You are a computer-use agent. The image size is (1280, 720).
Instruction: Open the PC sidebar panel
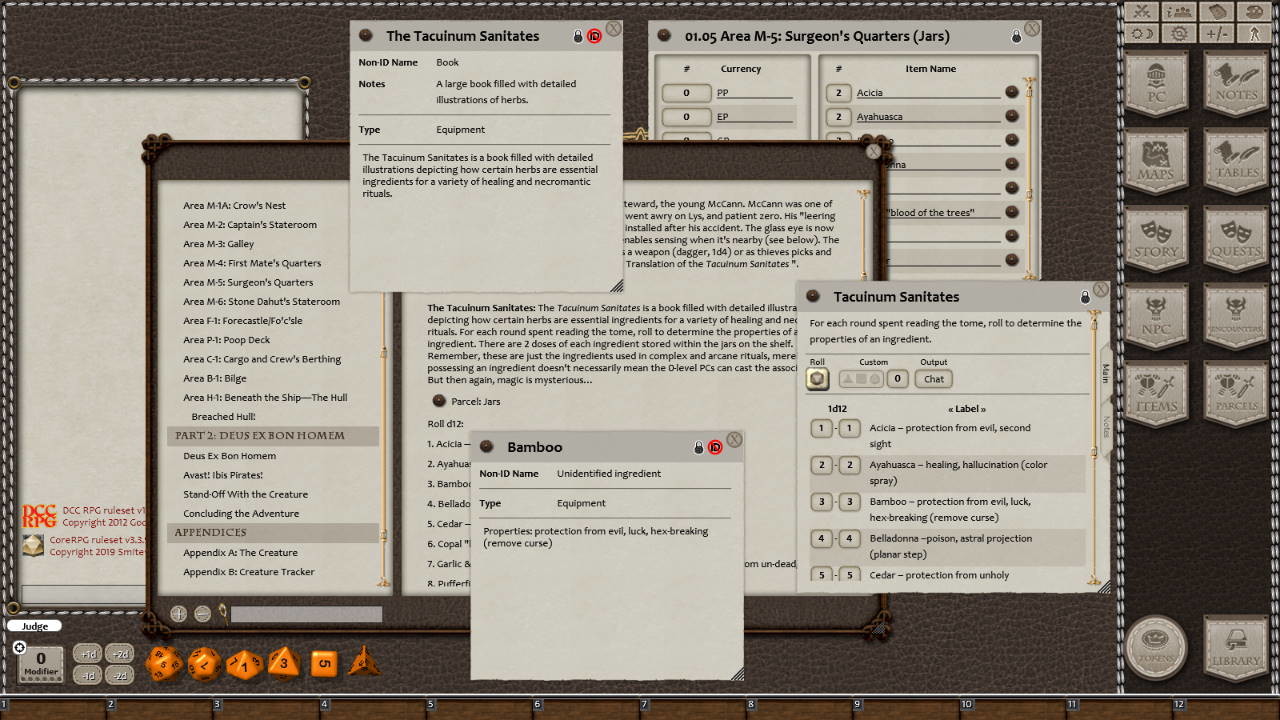click(1157, 85)
